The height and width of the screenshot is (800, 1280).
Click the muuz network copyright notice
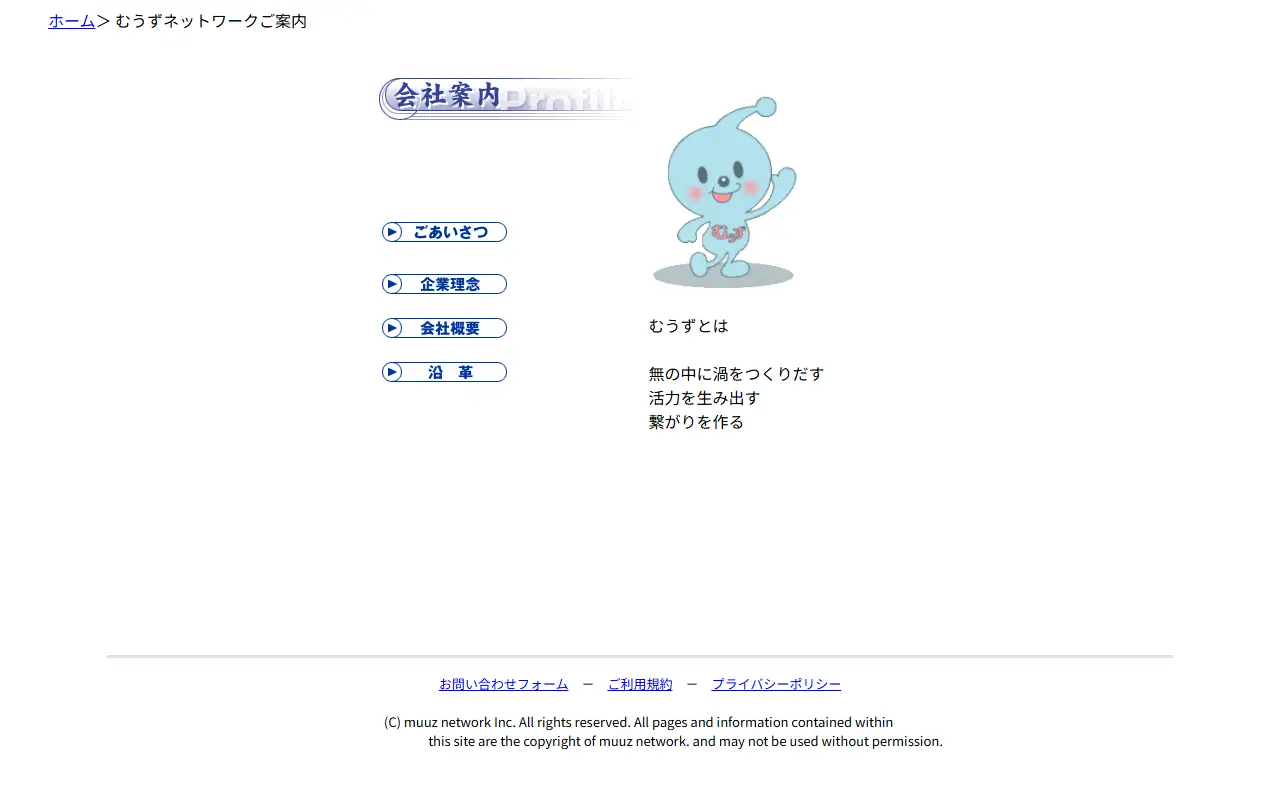pos(663,732)
